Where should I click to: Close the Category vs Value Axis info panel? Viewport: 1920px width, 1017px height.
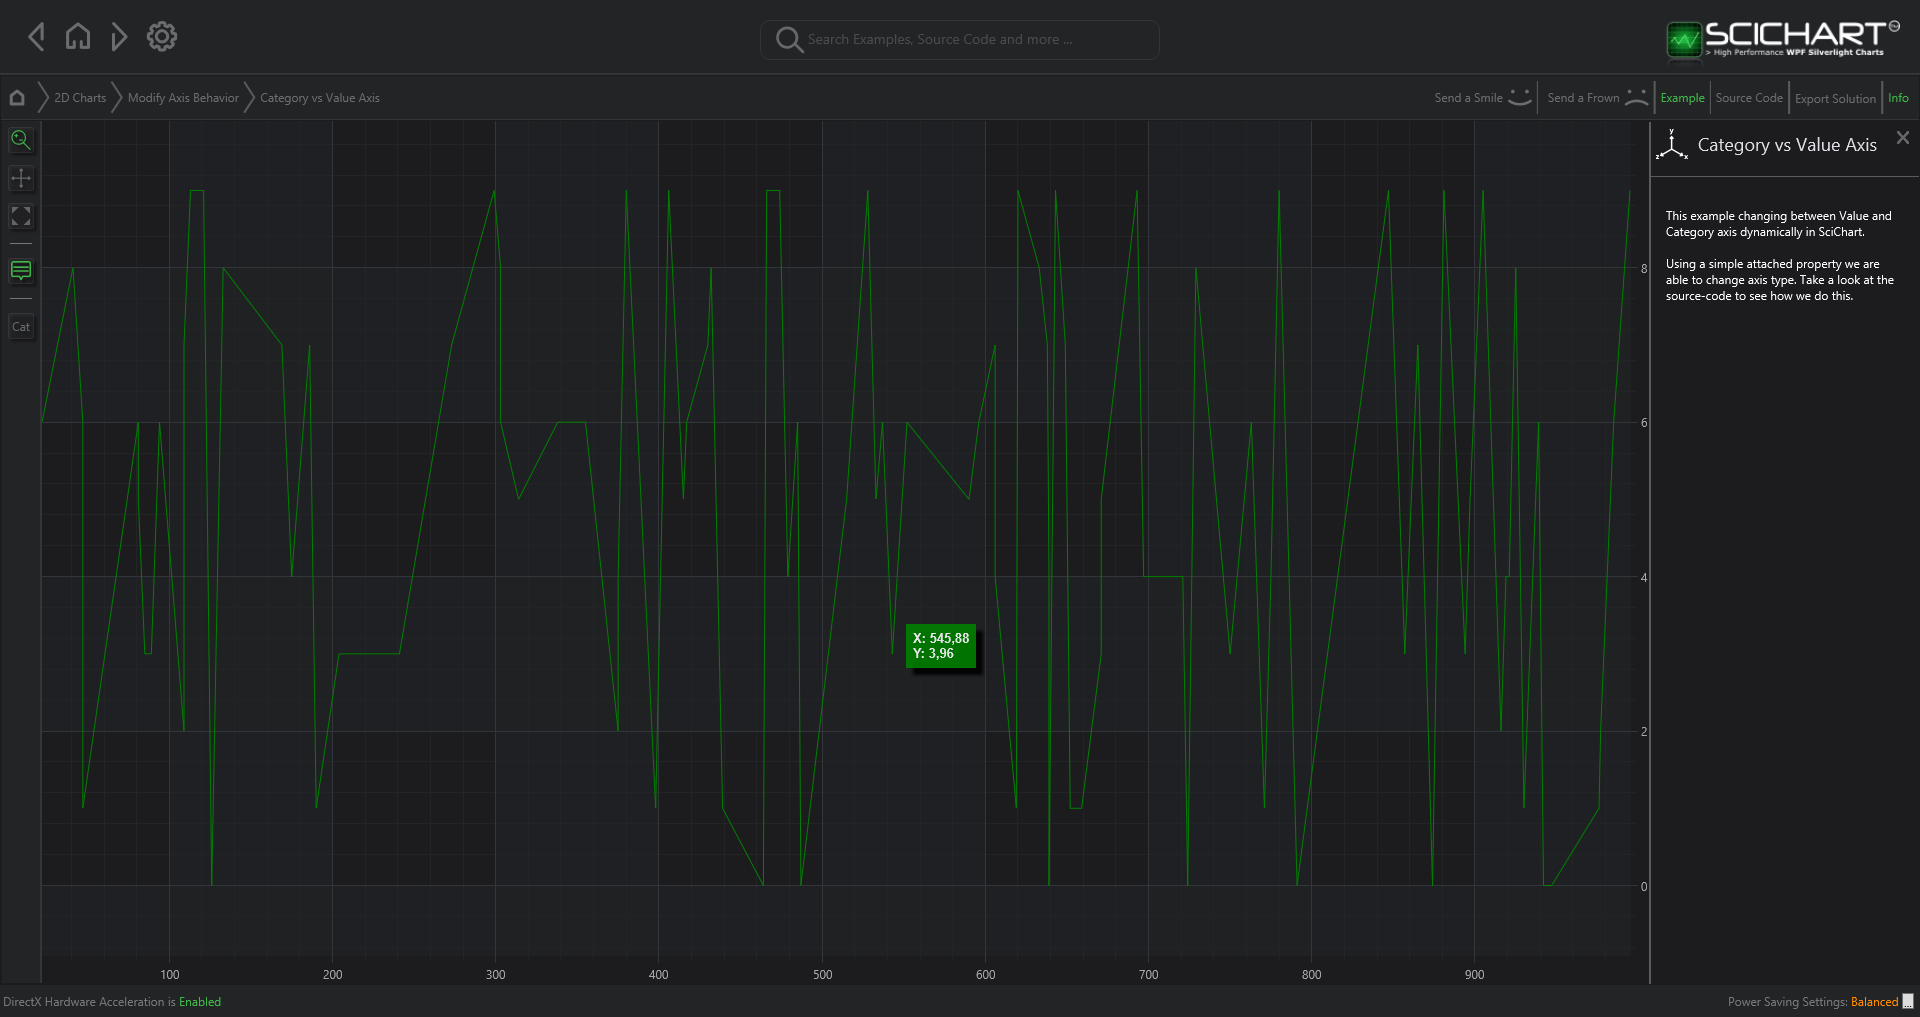pyautogui.click(x=1903, y=138)
